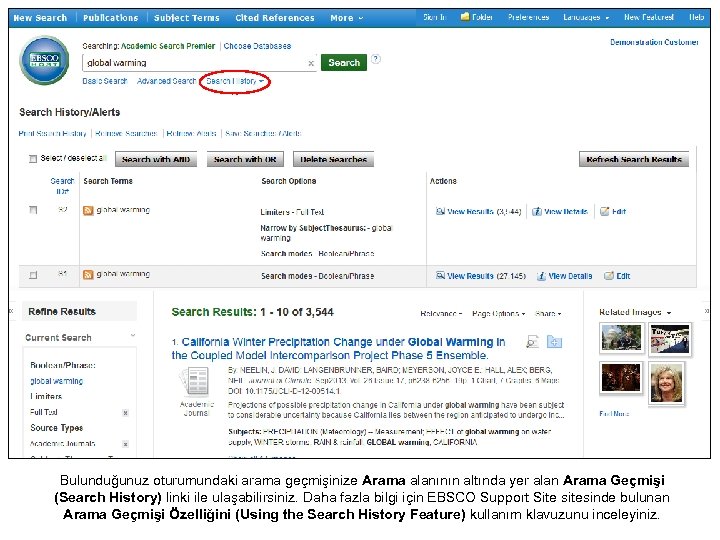Click the Delete Searches button

pos(333,159)
